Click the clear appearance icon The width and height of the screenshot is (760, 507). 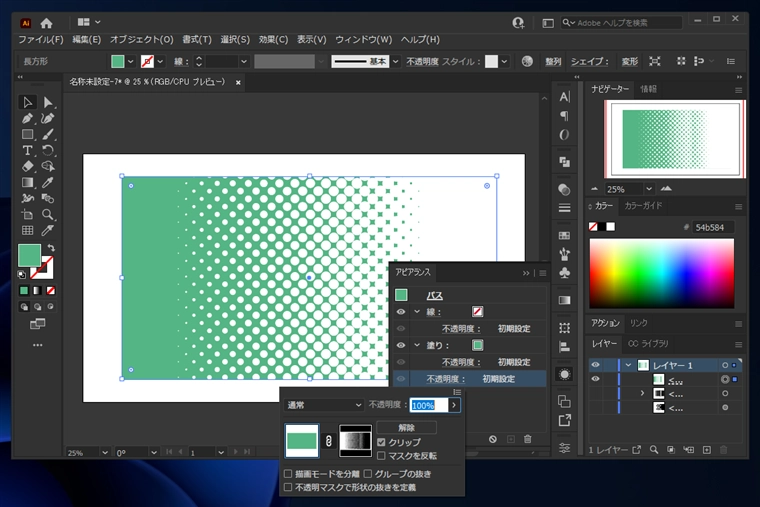pos(492,439)
